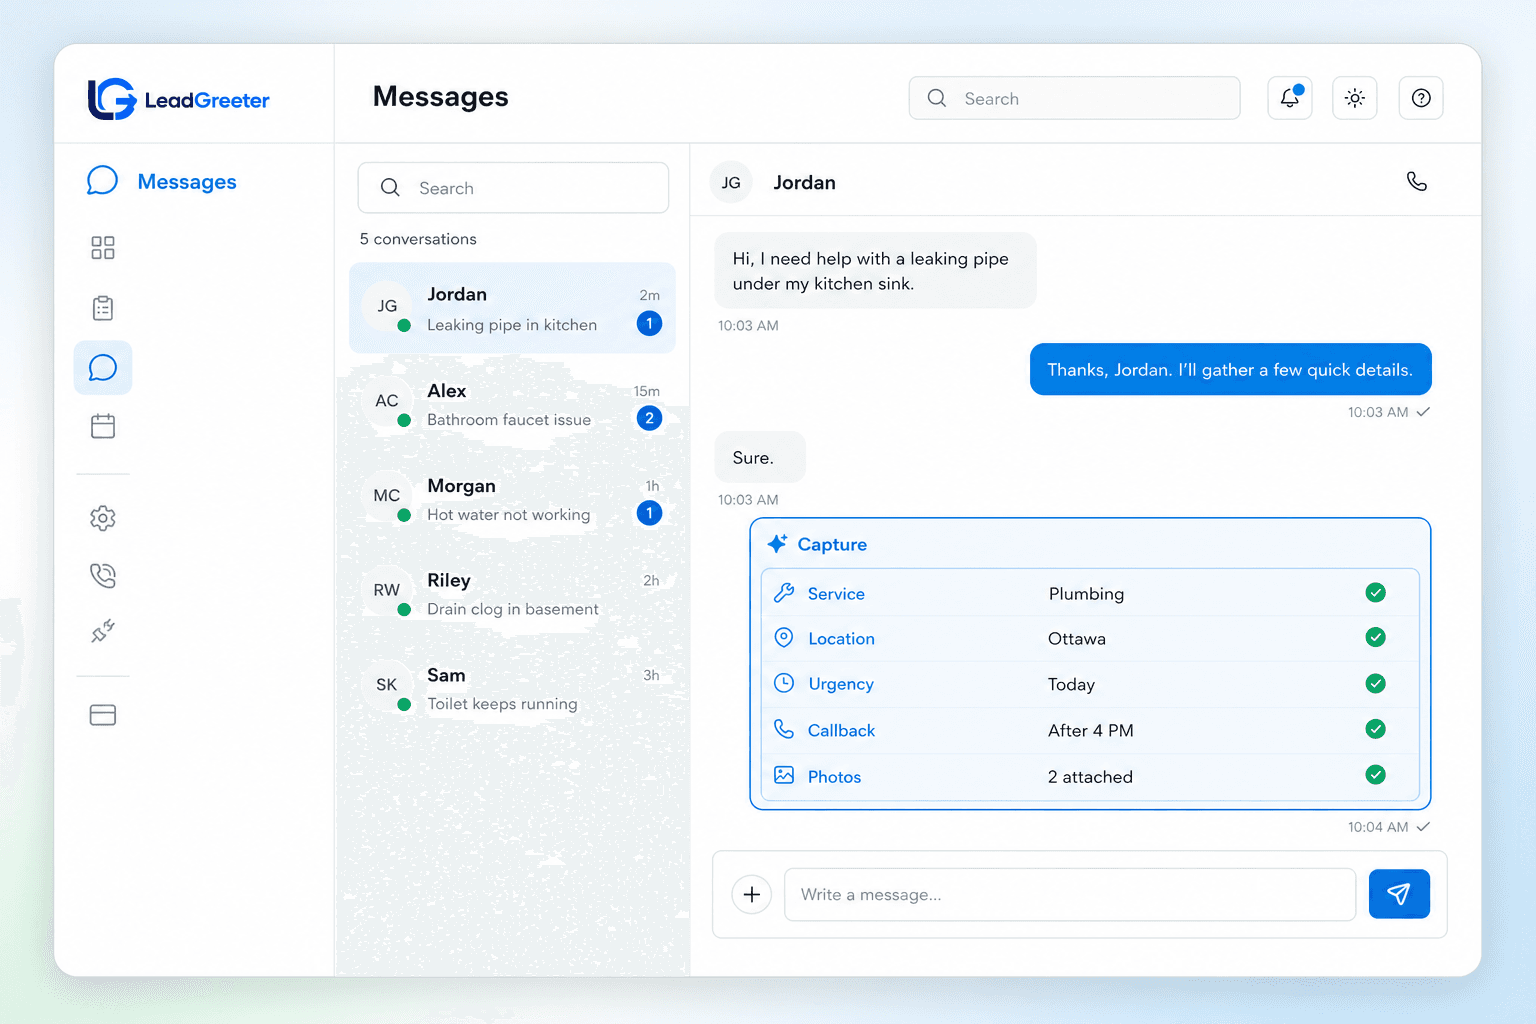Click the Messages page title
The image size is (1536, 1024).
click(441, 97)
